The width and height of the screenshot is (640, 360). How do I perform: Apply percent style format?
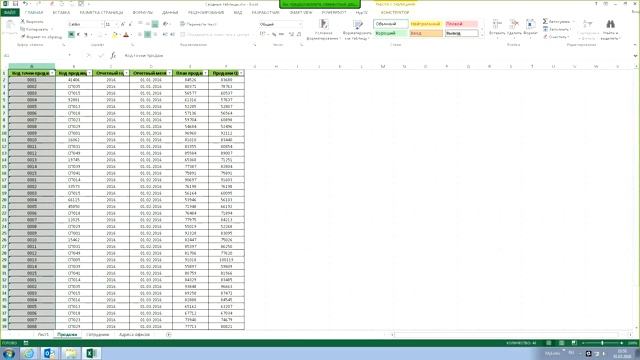tap(274, 35)
